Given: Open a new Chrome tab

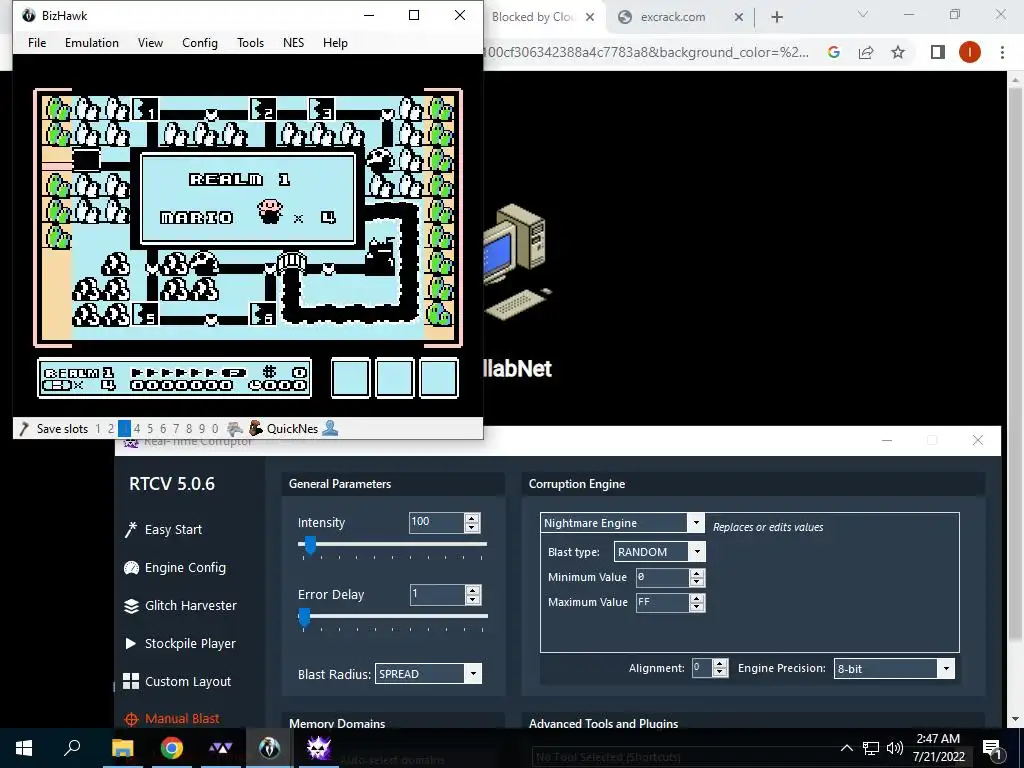Looking at the screenshot, I should [x=776, y=17].
